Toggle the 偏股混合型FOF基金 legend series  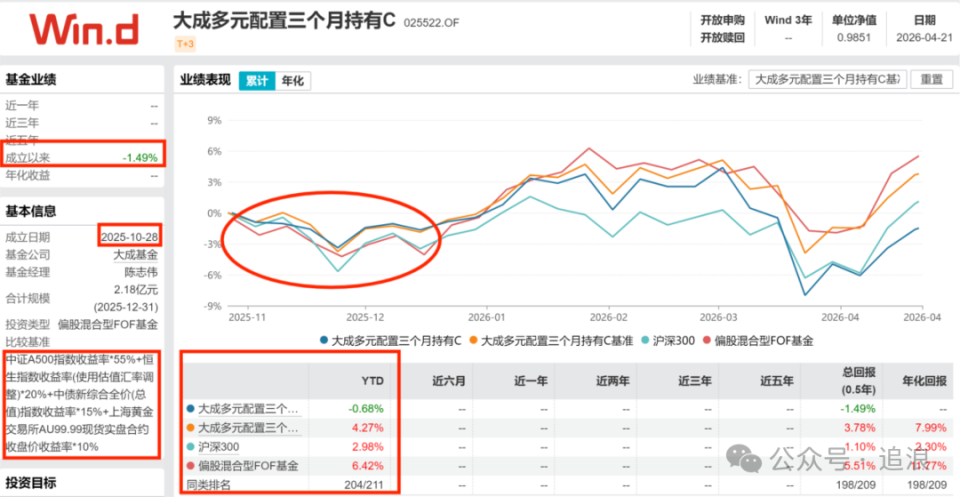tap(758, 341)
